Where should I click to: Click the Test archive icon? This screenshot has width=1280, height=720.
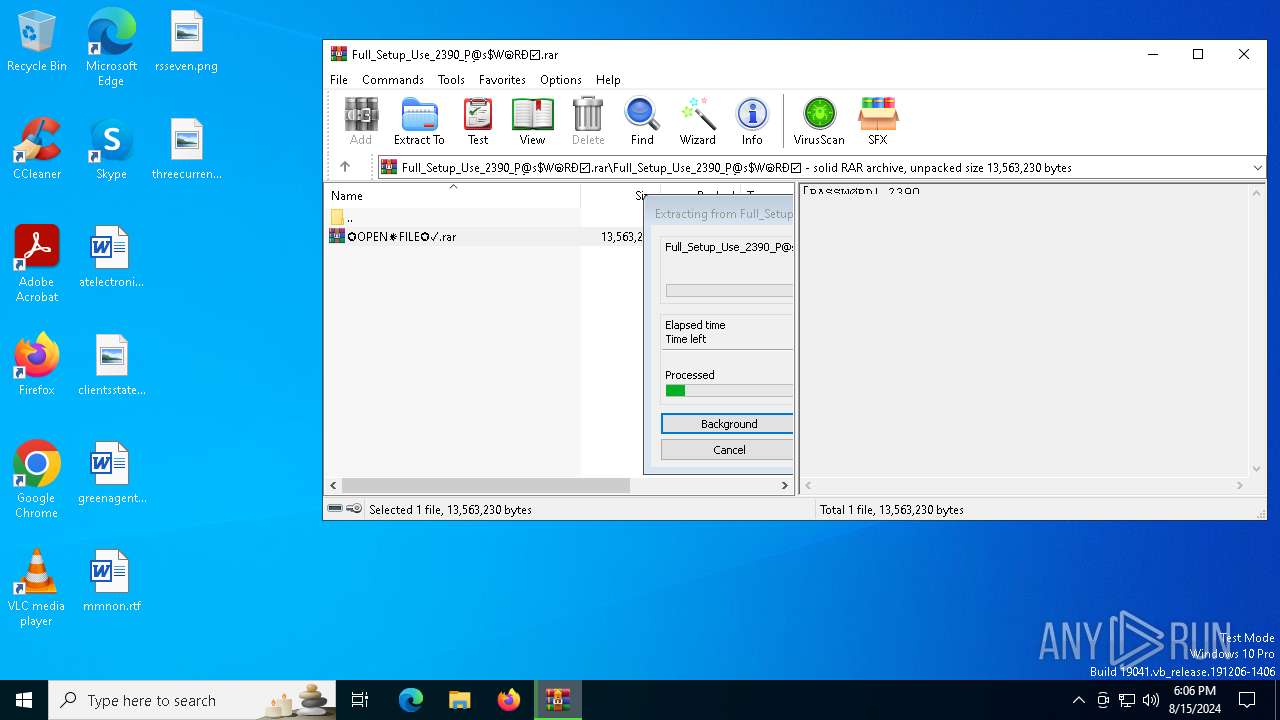coord(478,122)
